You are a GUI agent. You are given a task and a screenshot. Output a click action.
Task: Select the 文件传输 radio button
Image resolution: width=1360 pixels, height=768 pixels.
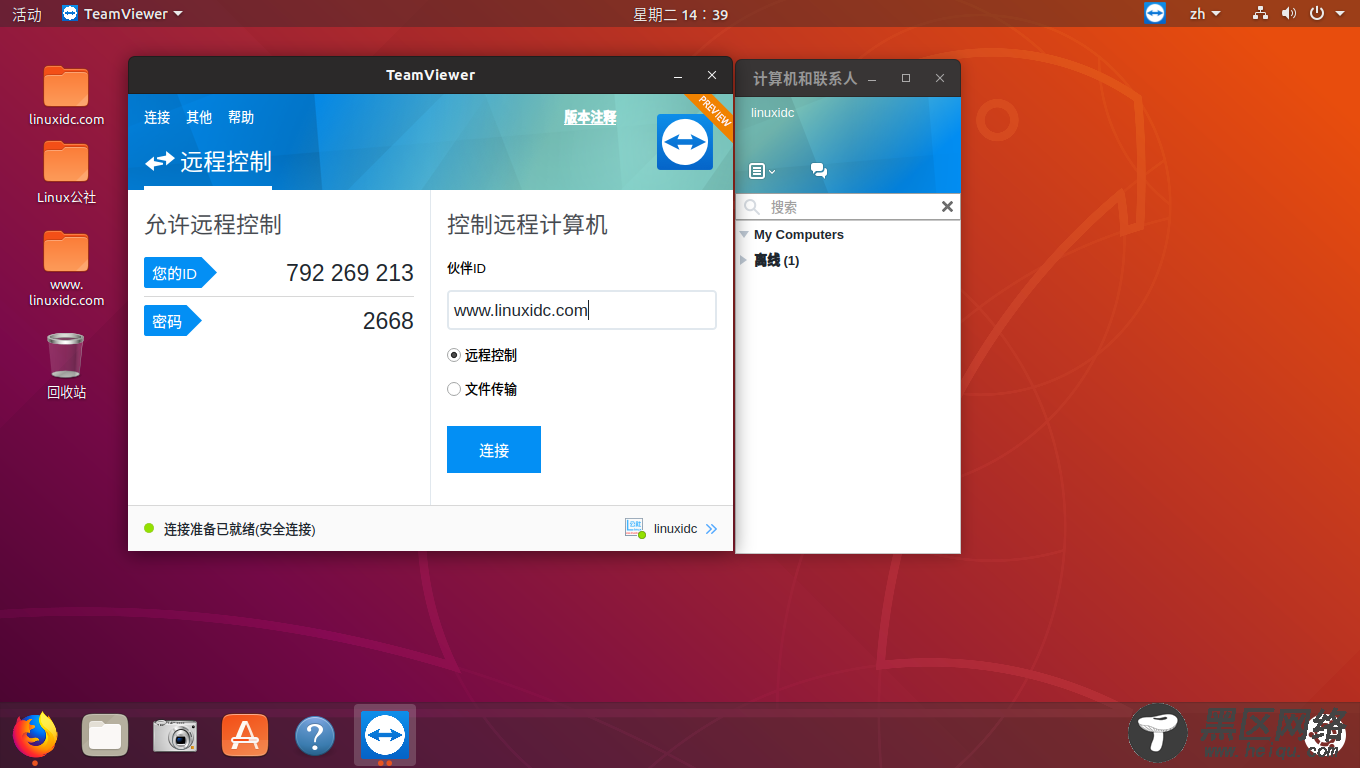click(454, 389)
